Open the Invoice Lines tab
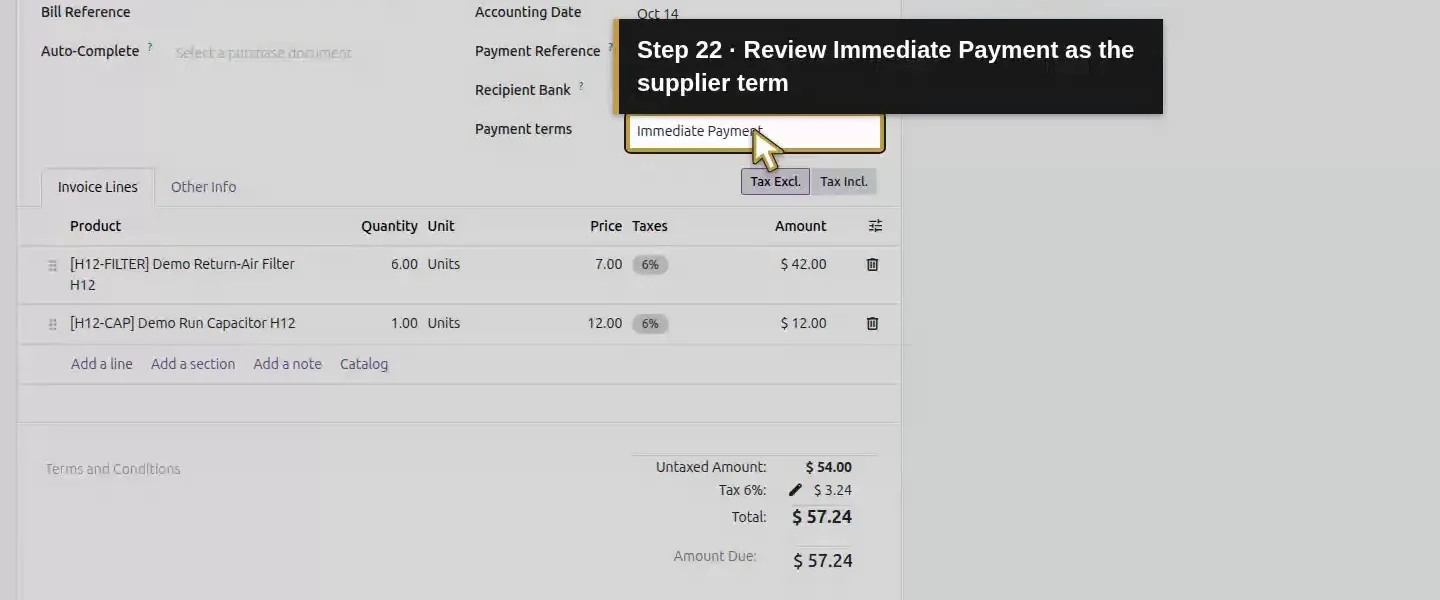Viewport: 1440px width, 600px height. 98,187
